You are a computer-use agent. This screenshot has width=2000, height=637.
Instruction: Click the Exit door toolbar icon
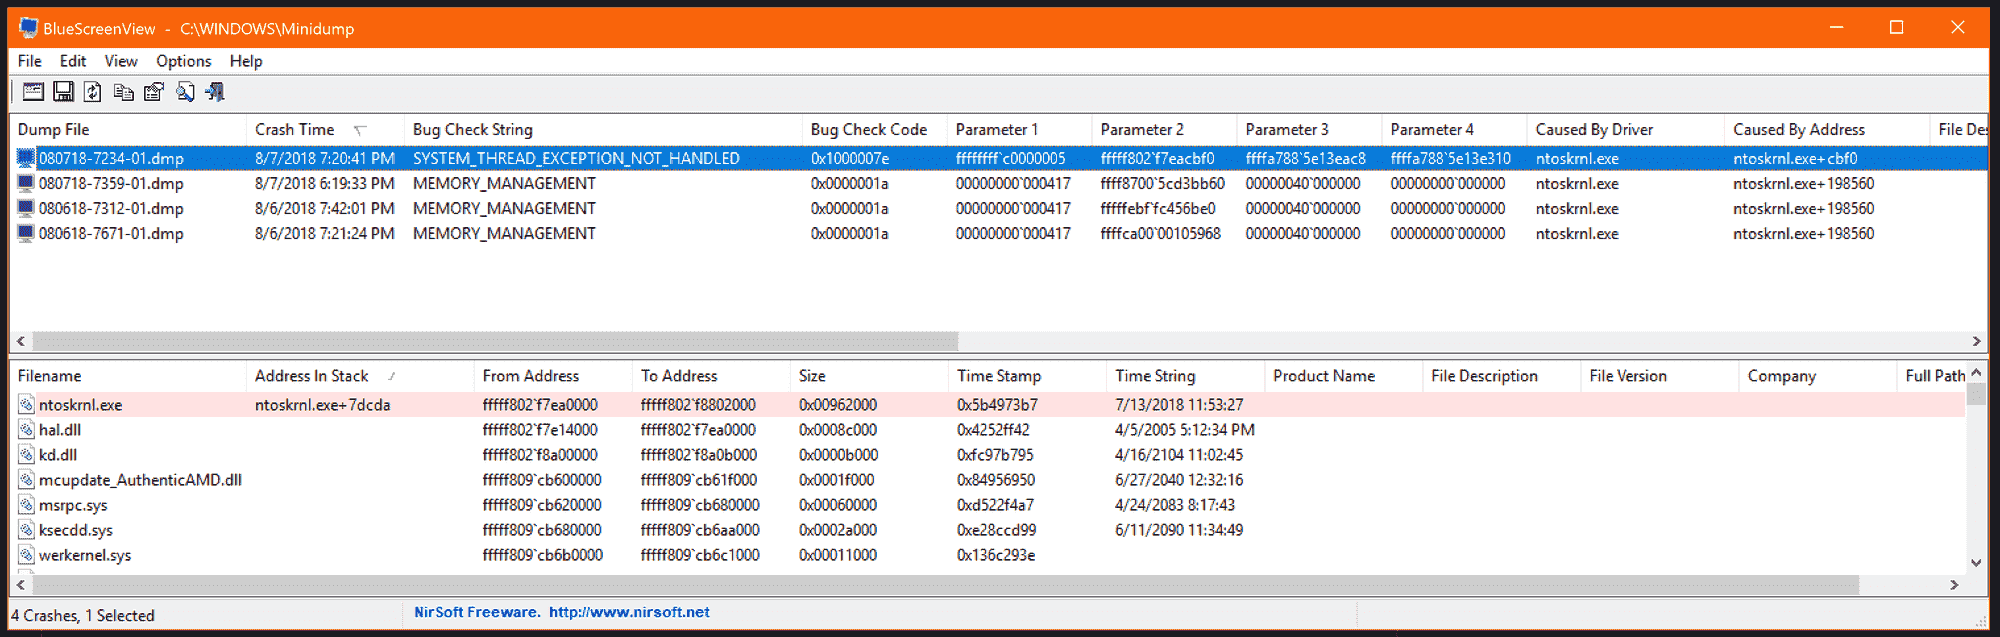click(x=215, y=92)
